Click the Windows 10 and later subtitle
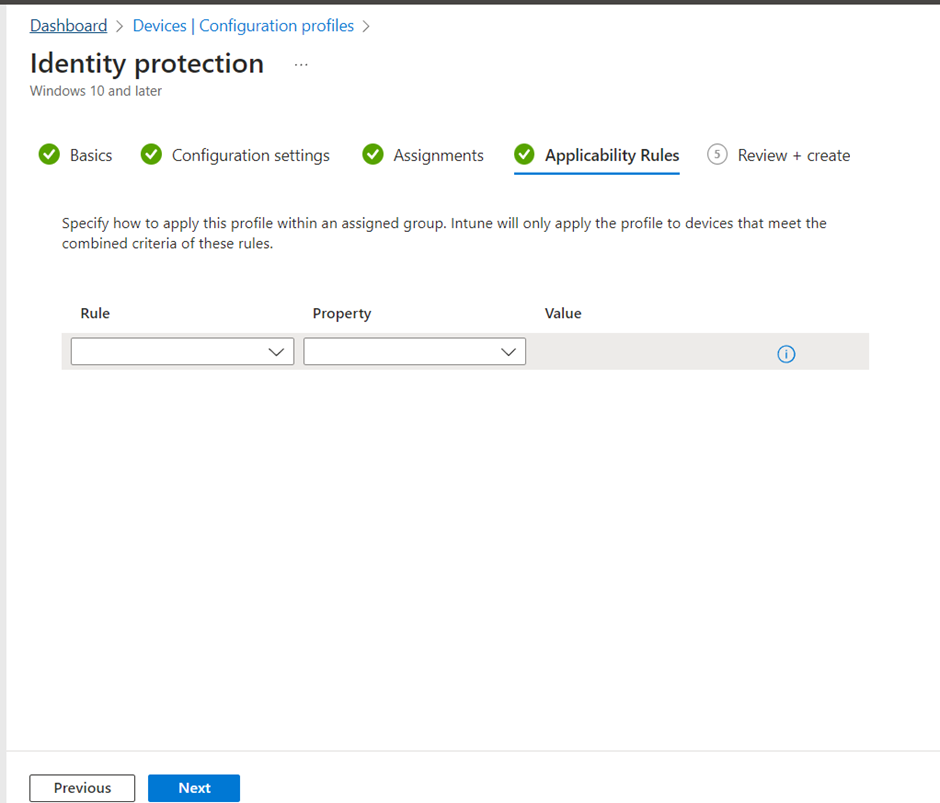The height and width of the screenshot is (803, 940). pyautogui.click(x=96, y=91)
